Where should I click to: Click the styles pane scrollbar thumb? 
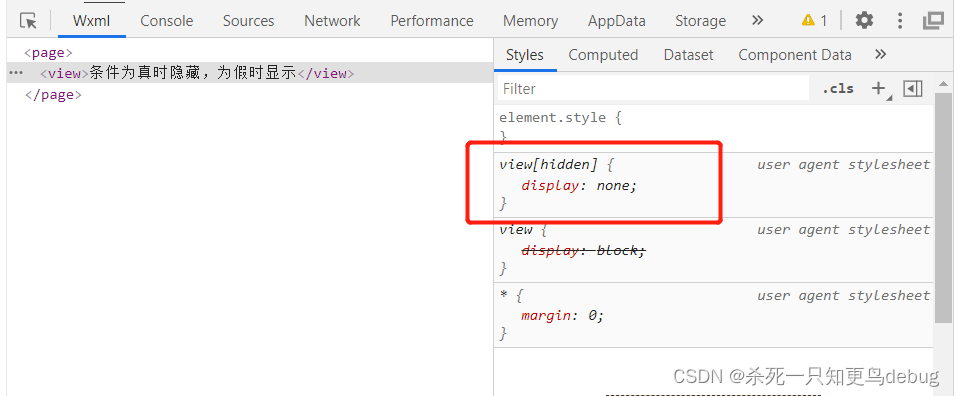943,208
